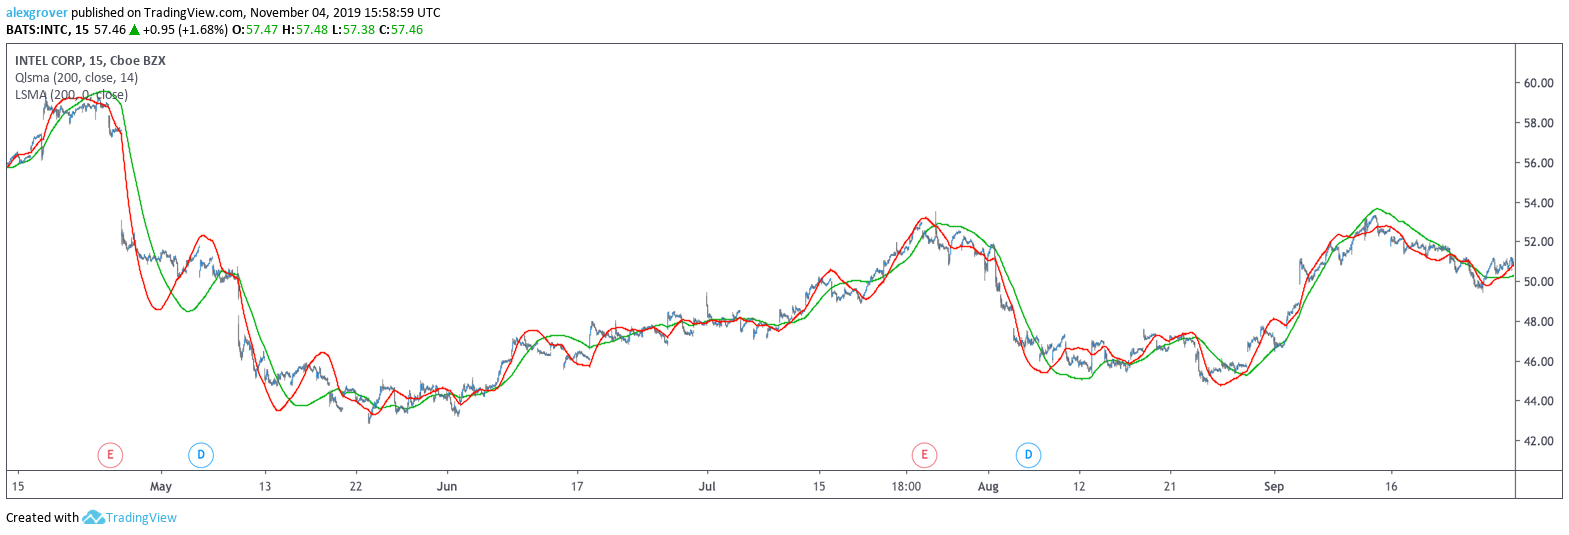
Task: Click the August dividend D marker
Action: 1028,455
